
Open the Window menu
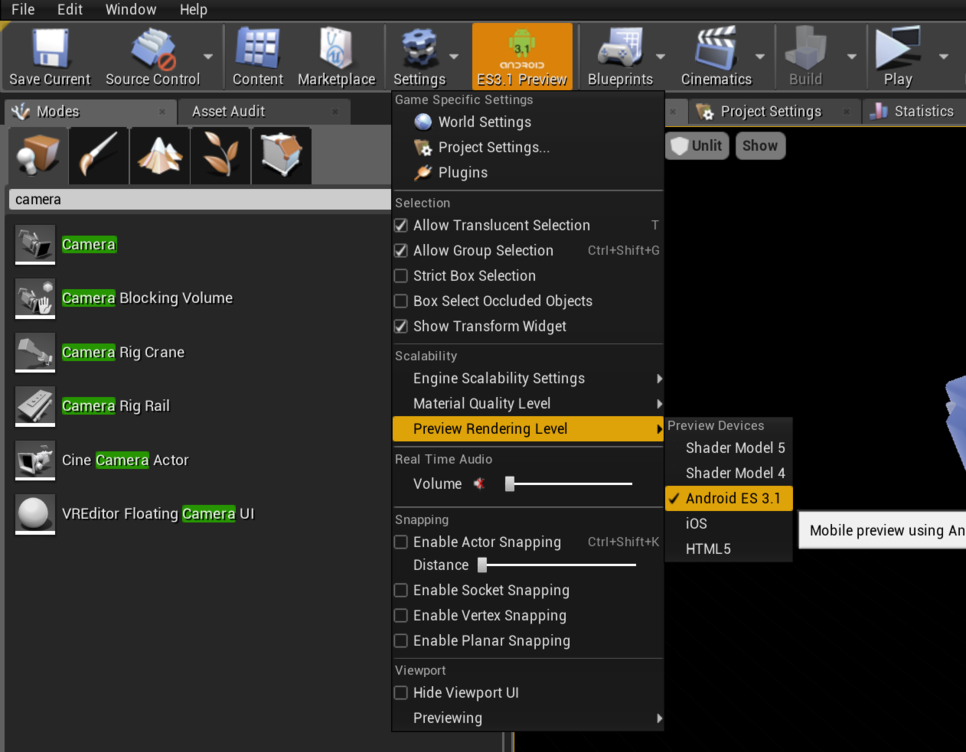point(131,9)
